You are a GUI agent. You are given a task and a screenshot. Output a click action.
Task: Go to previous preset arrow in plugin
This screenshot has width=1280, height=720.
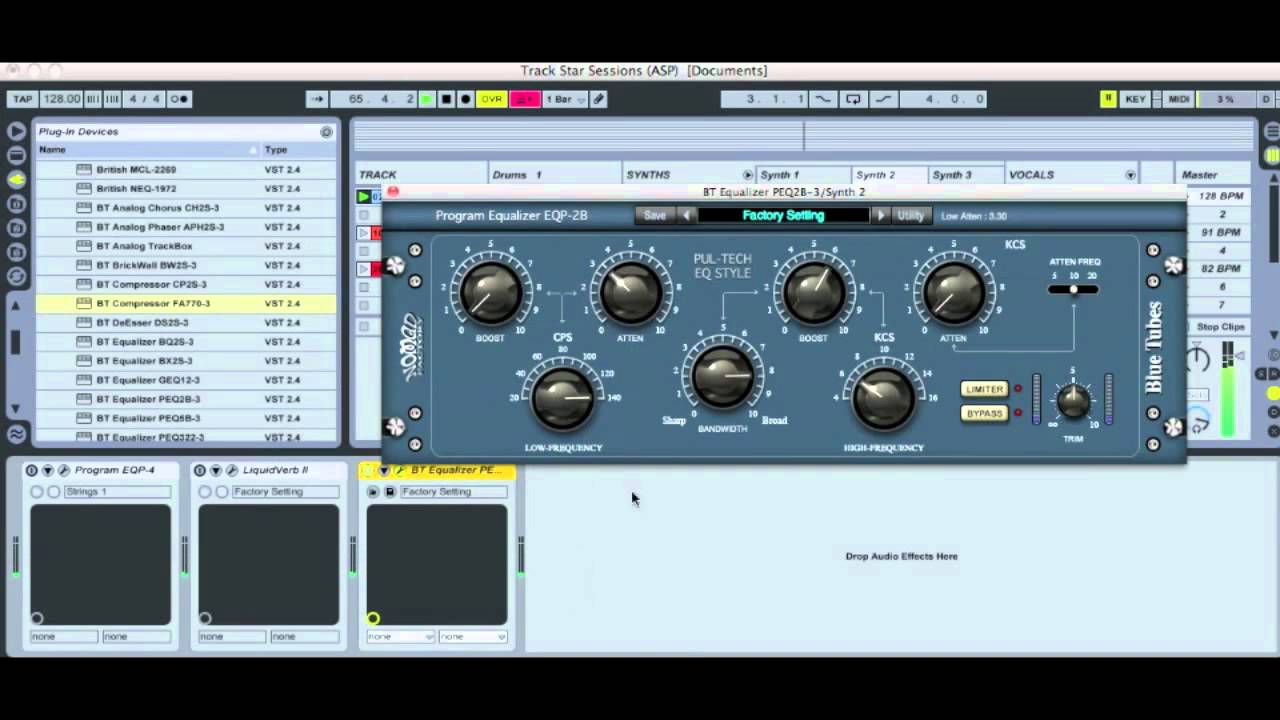coord(686,215)
